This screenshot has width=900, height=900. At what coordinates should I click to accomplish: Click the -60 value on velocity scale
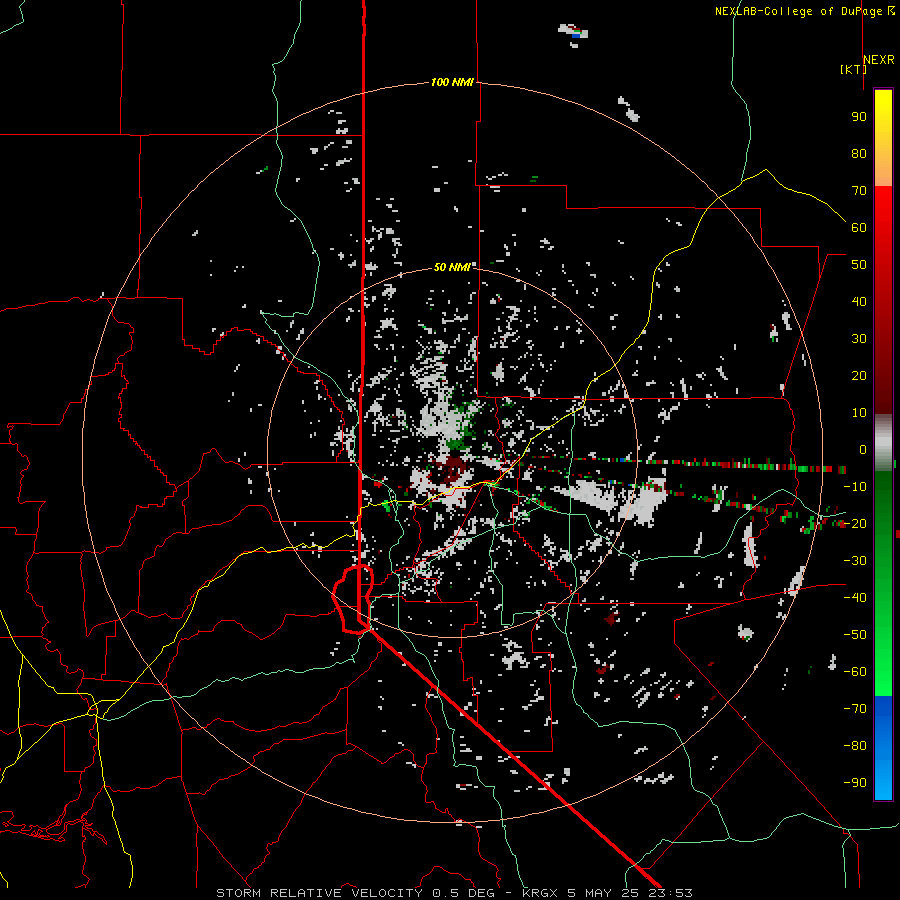pyautogui.click(x=855, y=672)
